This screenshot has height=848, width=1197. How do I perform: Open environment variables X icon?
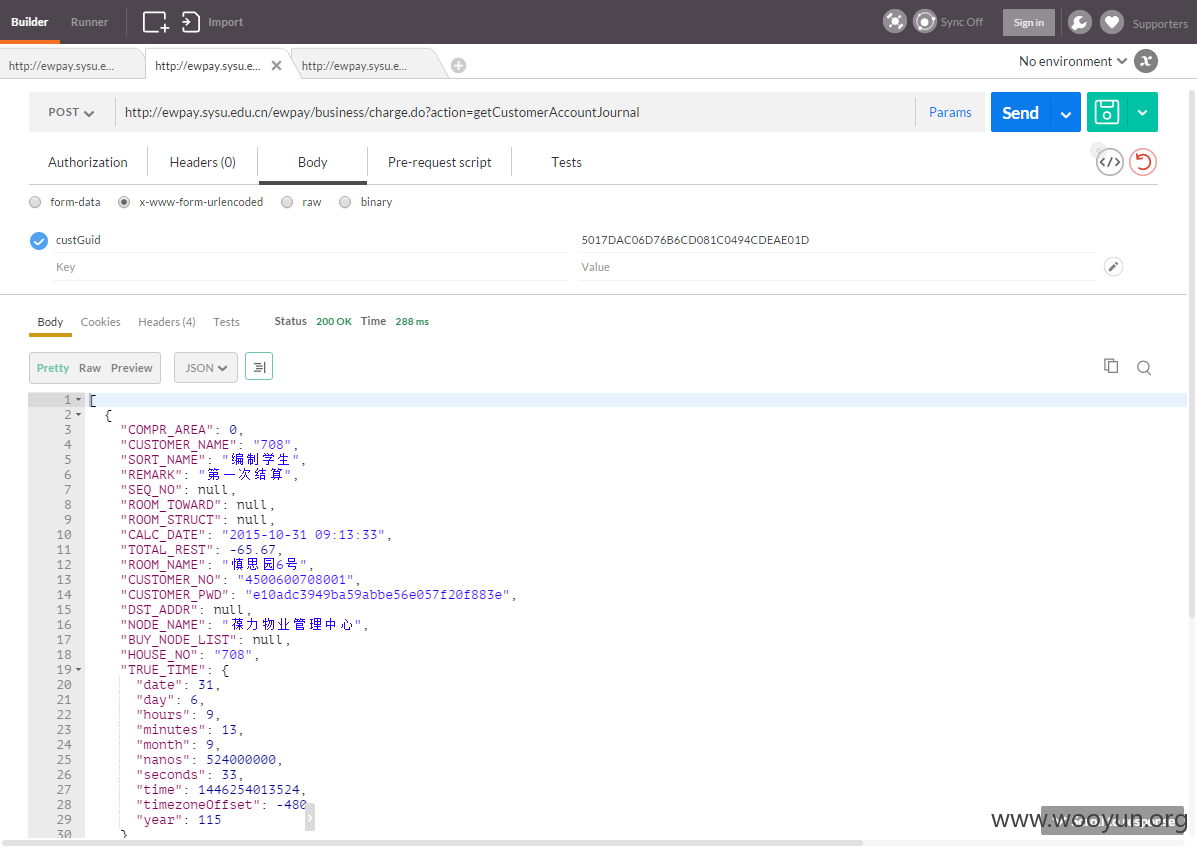point(1146,61)
